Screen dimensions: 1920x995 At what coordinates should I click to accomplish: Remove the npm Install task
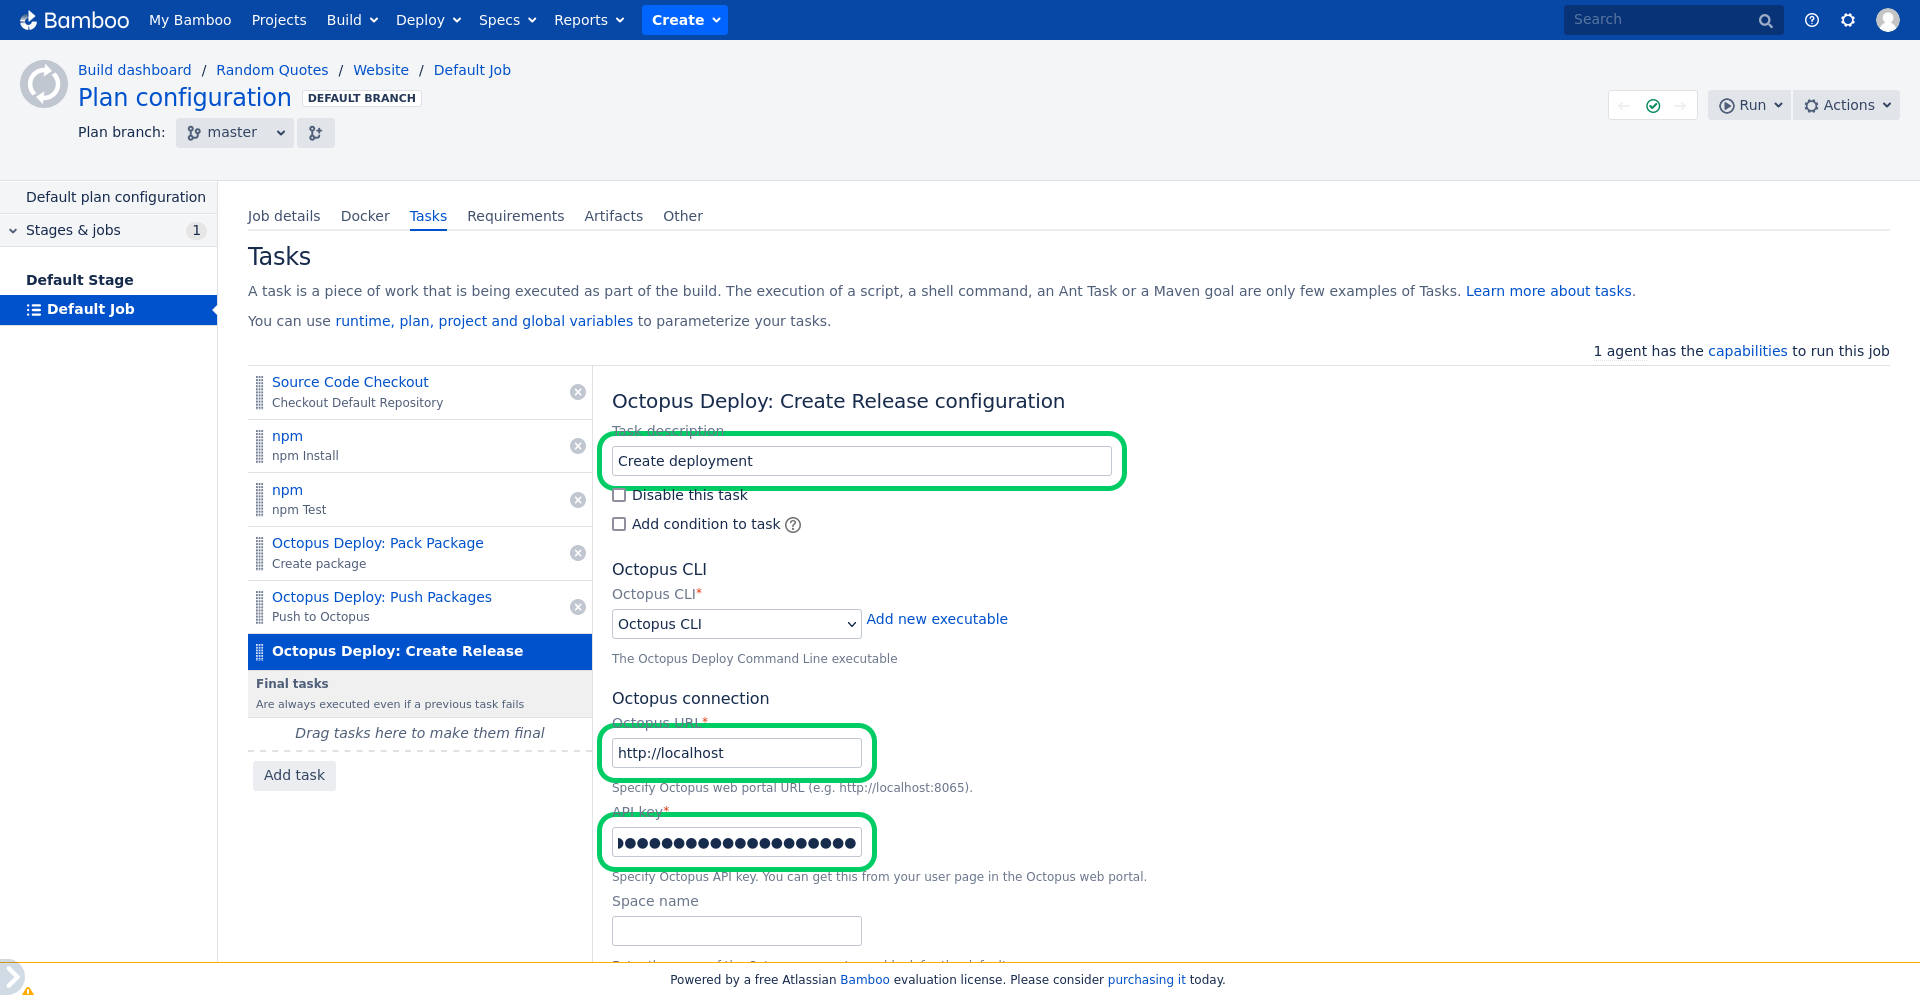578,446
